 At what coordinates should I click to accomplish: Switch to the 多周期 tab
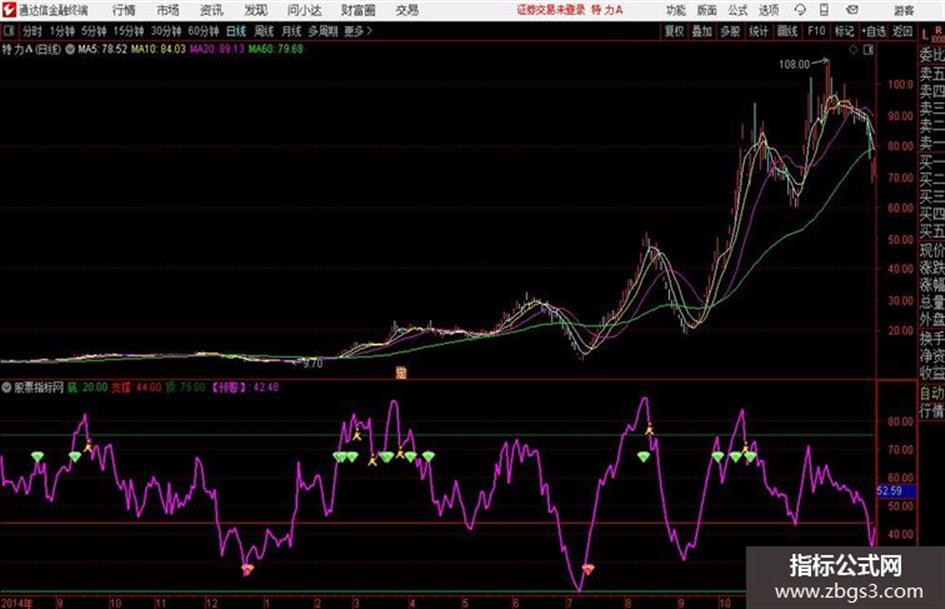[x=323, y=31]
